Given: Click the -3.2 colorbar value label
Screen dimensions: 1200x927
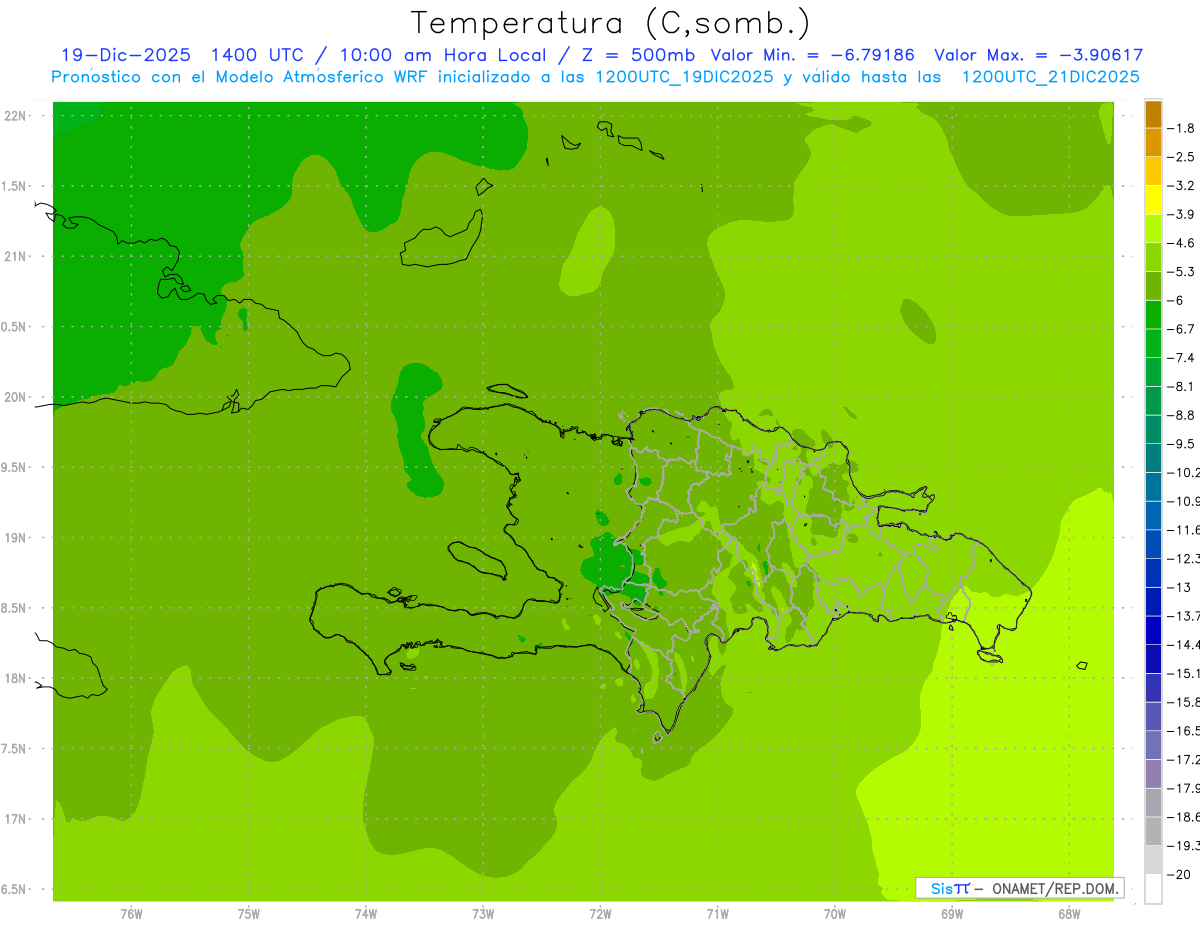Looking at the screenshot, I should tap(1182, 186).
